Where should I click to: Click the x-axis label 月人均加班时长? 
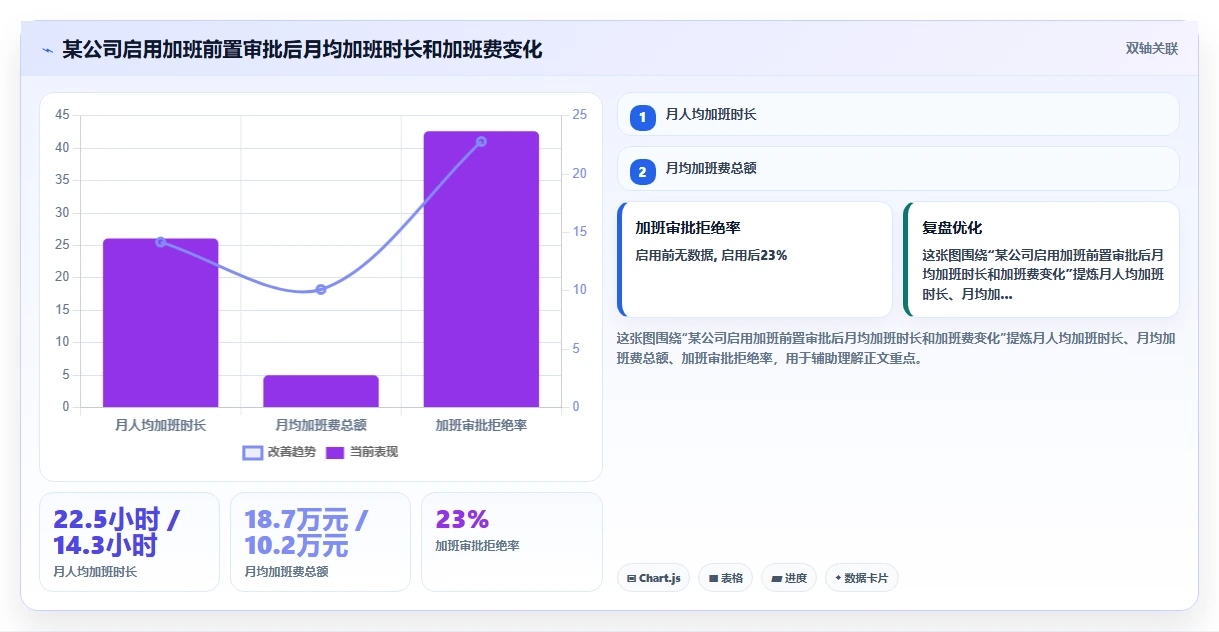(x=160, y=426)
